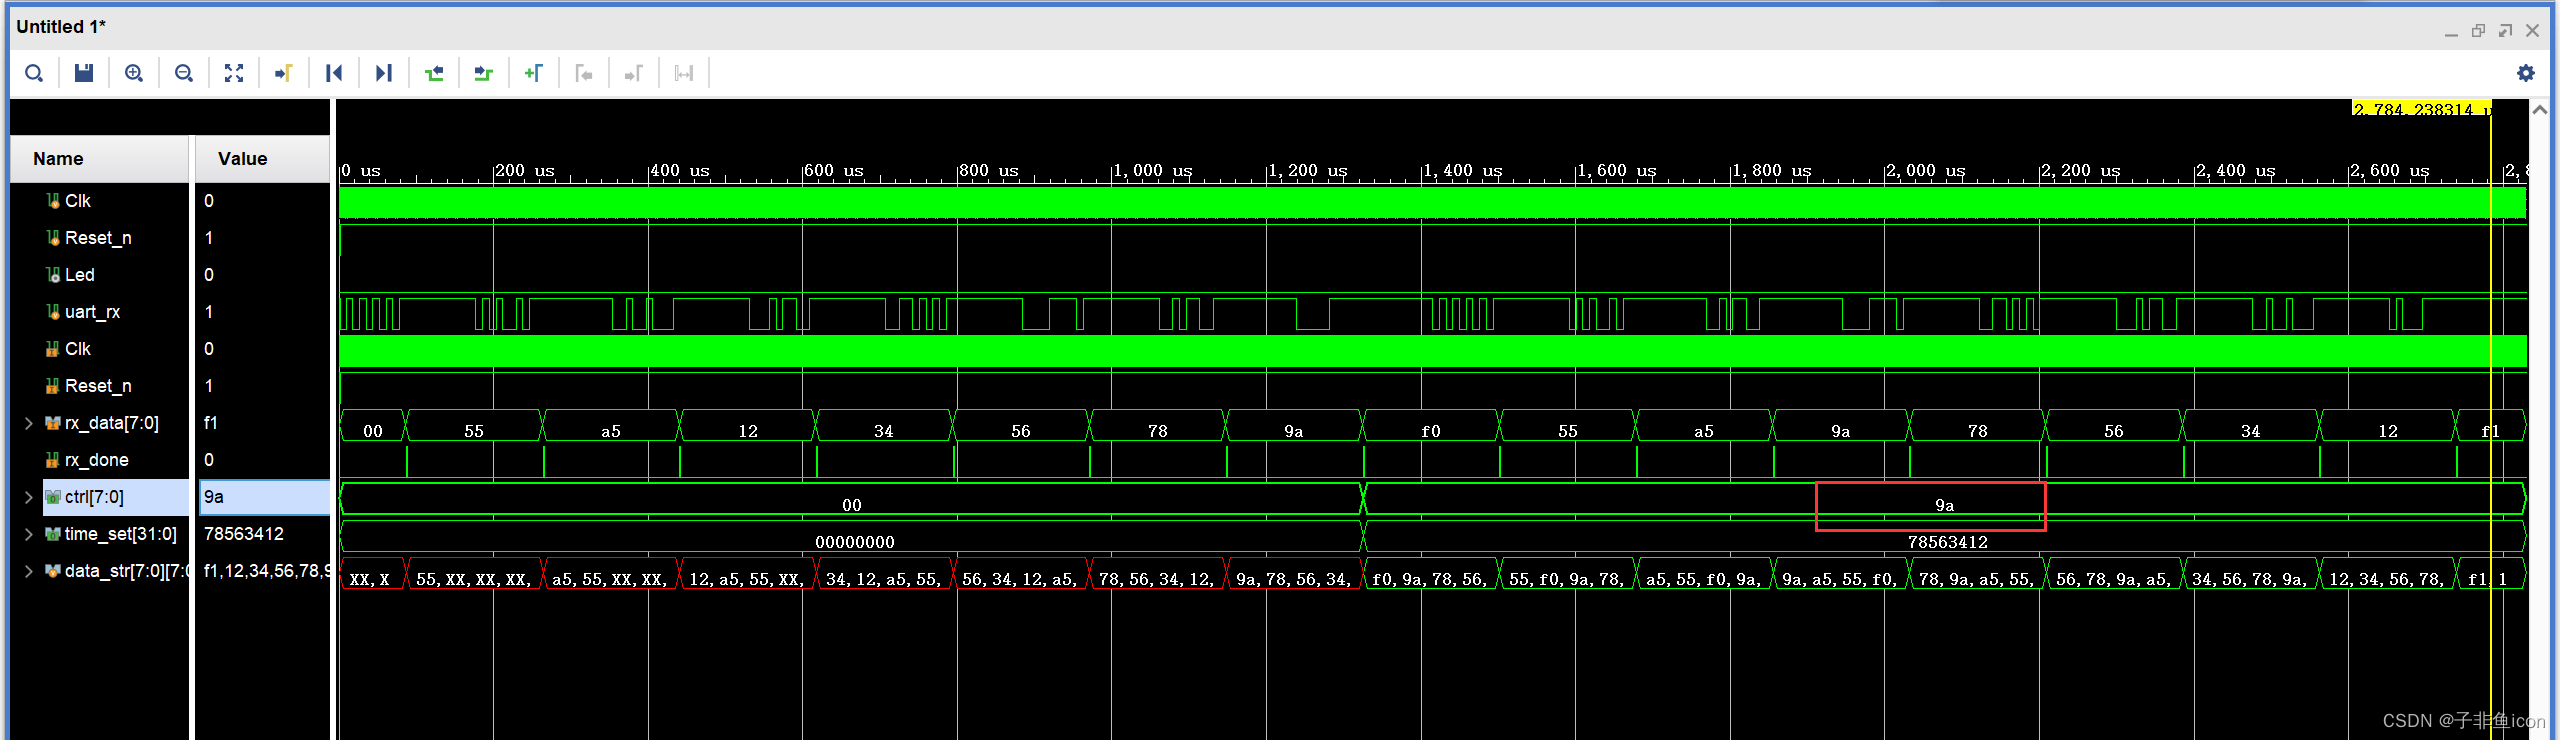Click the Value column header
Screen dimensions: 2560x740
point(262,159)
